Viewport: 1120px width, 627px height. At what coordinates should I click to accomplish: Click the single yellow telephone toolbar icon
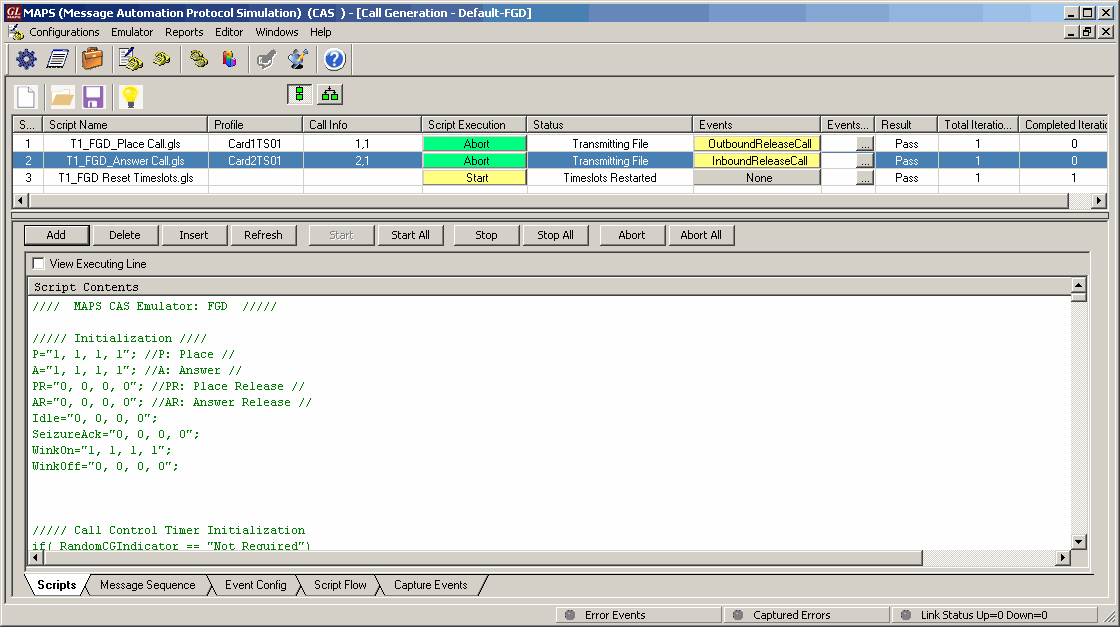click(162, 59)
